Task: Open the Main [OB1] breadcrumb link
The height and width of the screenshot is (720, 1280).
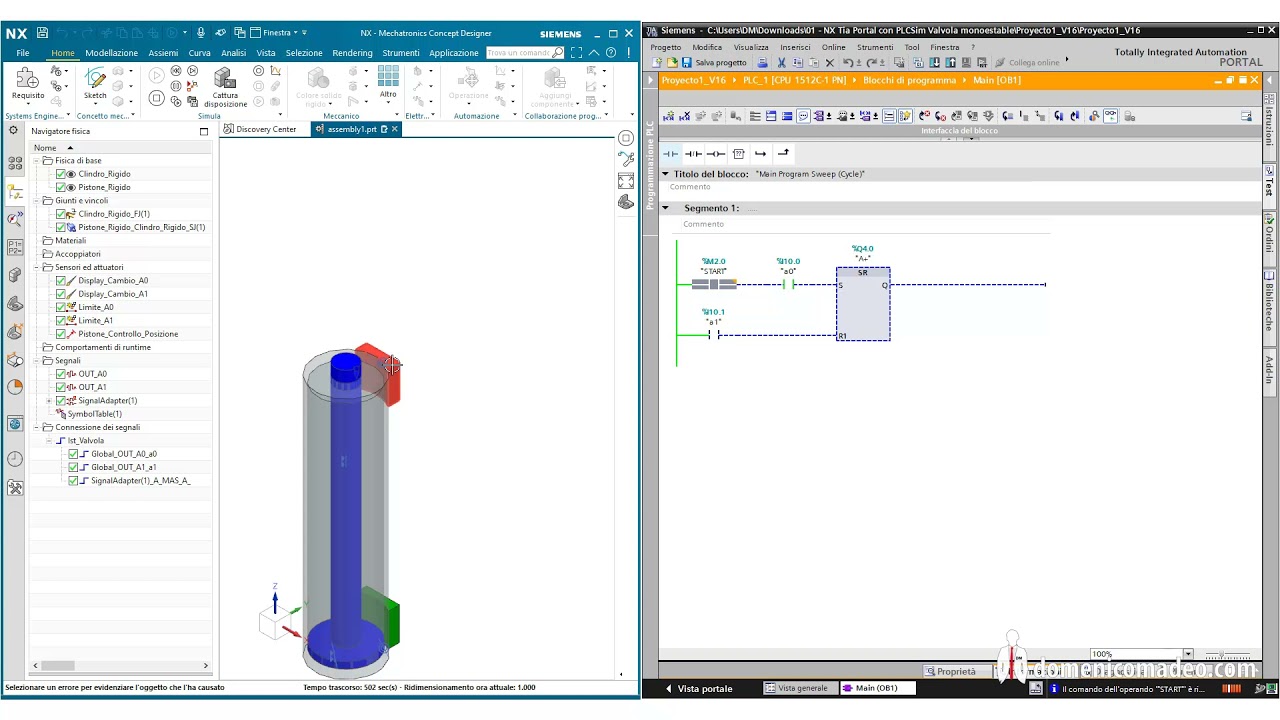Action: pos(996,80)
